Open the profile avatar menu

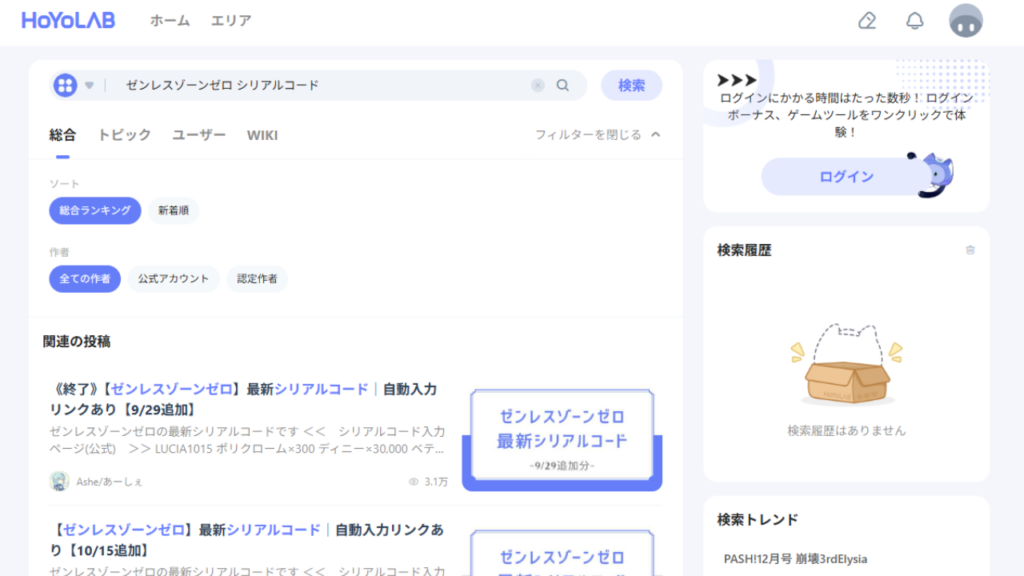[x=965, y=19]
